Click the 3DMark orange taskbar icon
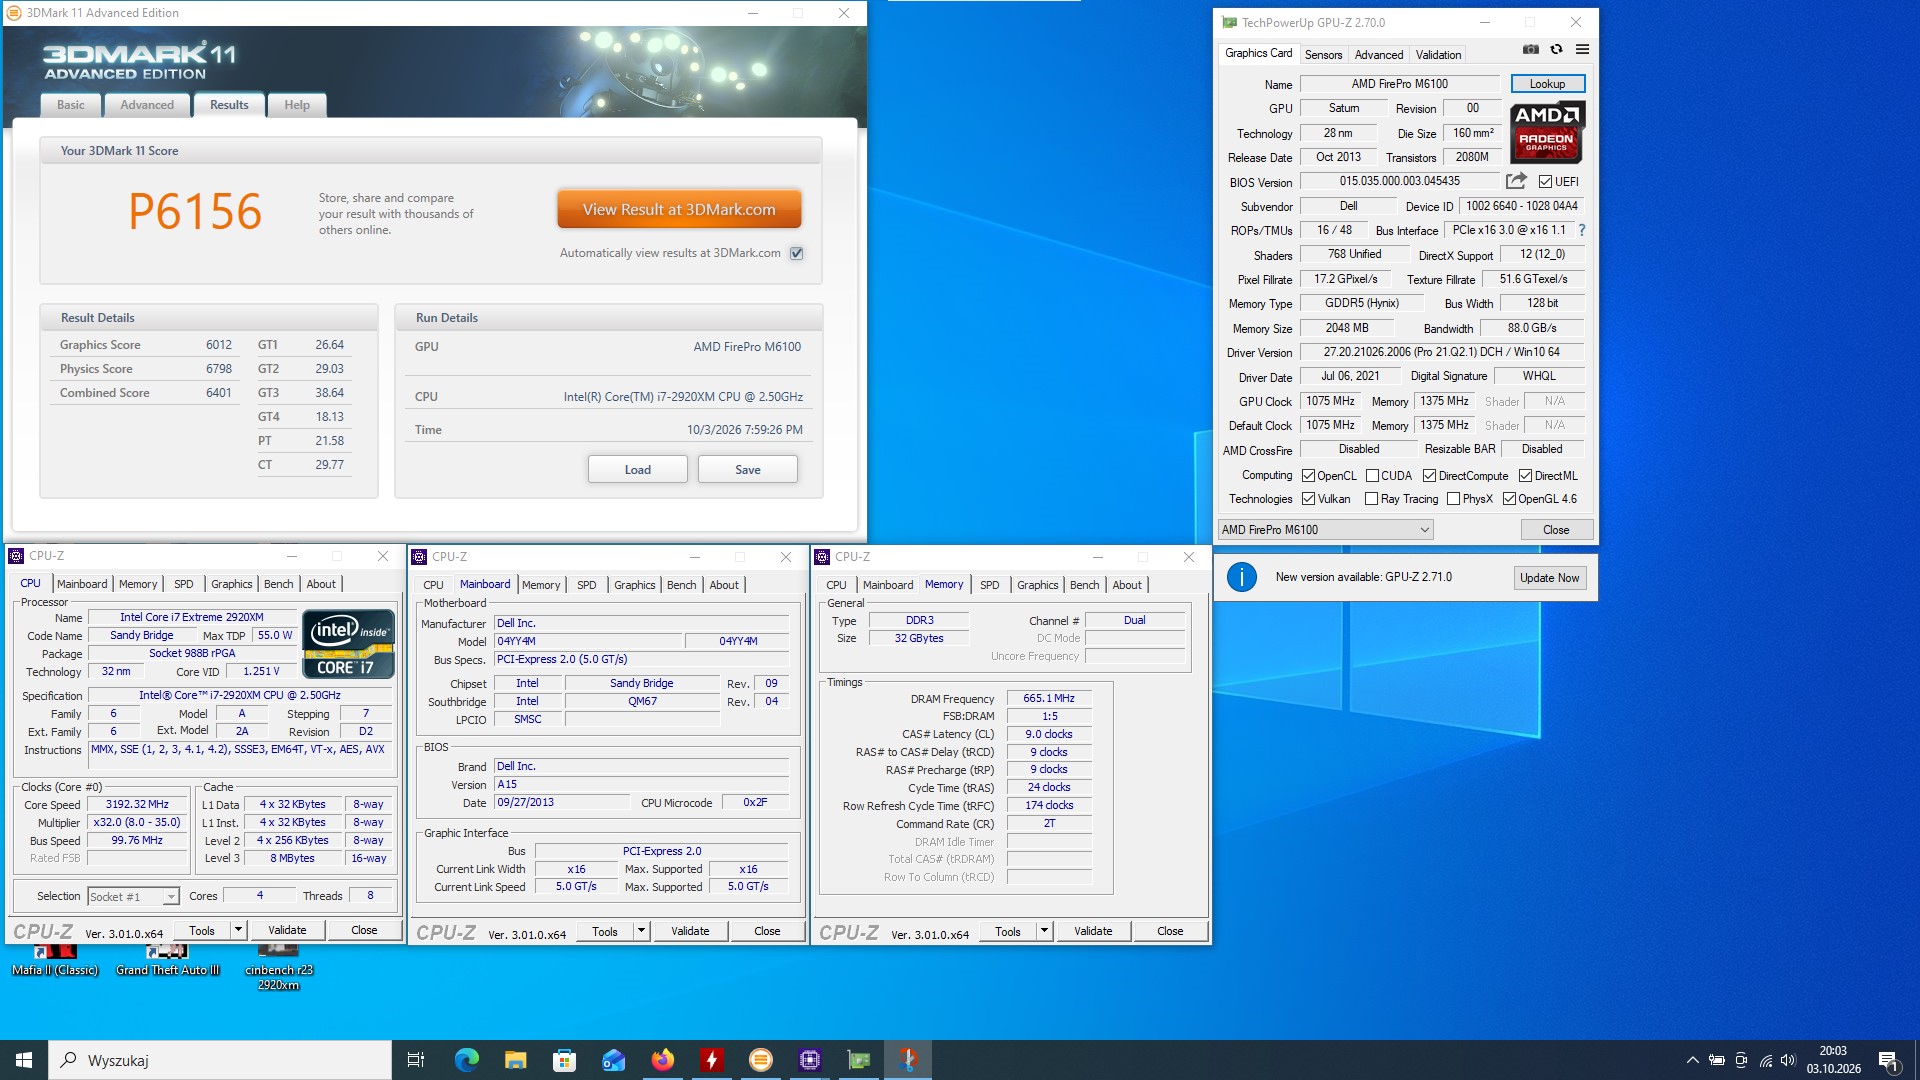The image size is (1920, 1080). tap(760, 1060)
